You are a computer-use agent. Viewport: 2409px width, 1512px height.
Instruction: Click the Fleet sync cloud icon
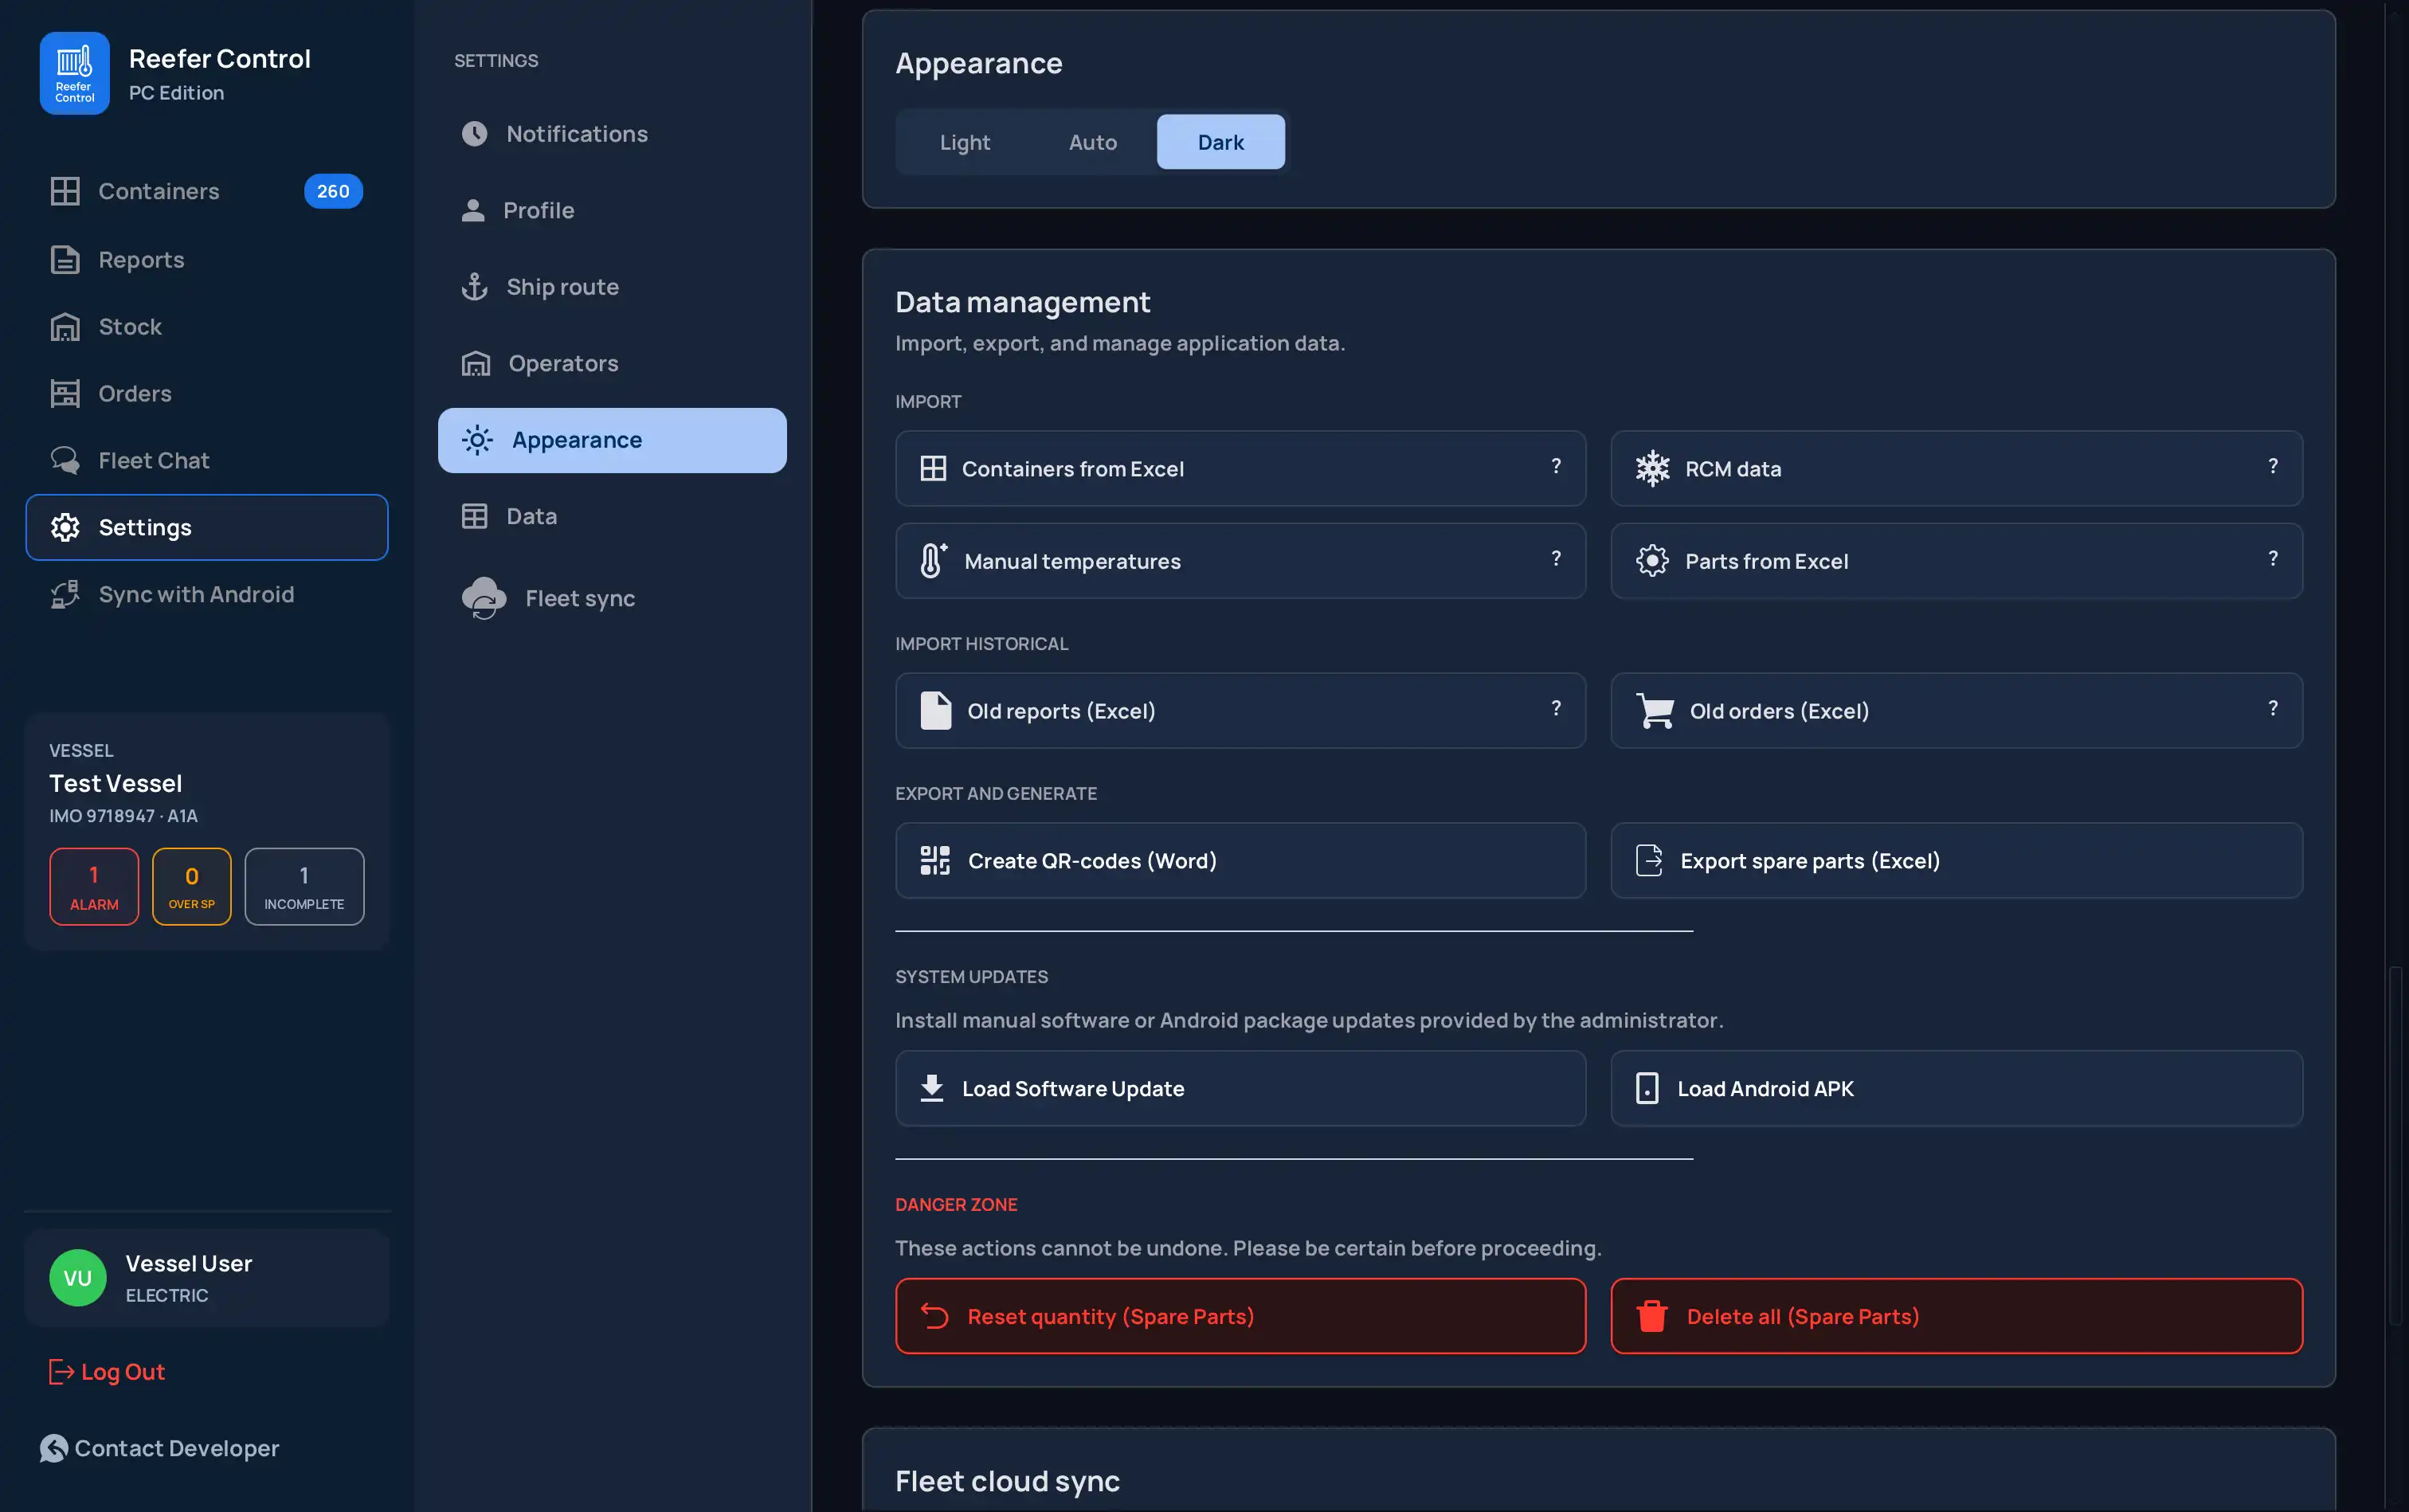click(x=484, y=598)
